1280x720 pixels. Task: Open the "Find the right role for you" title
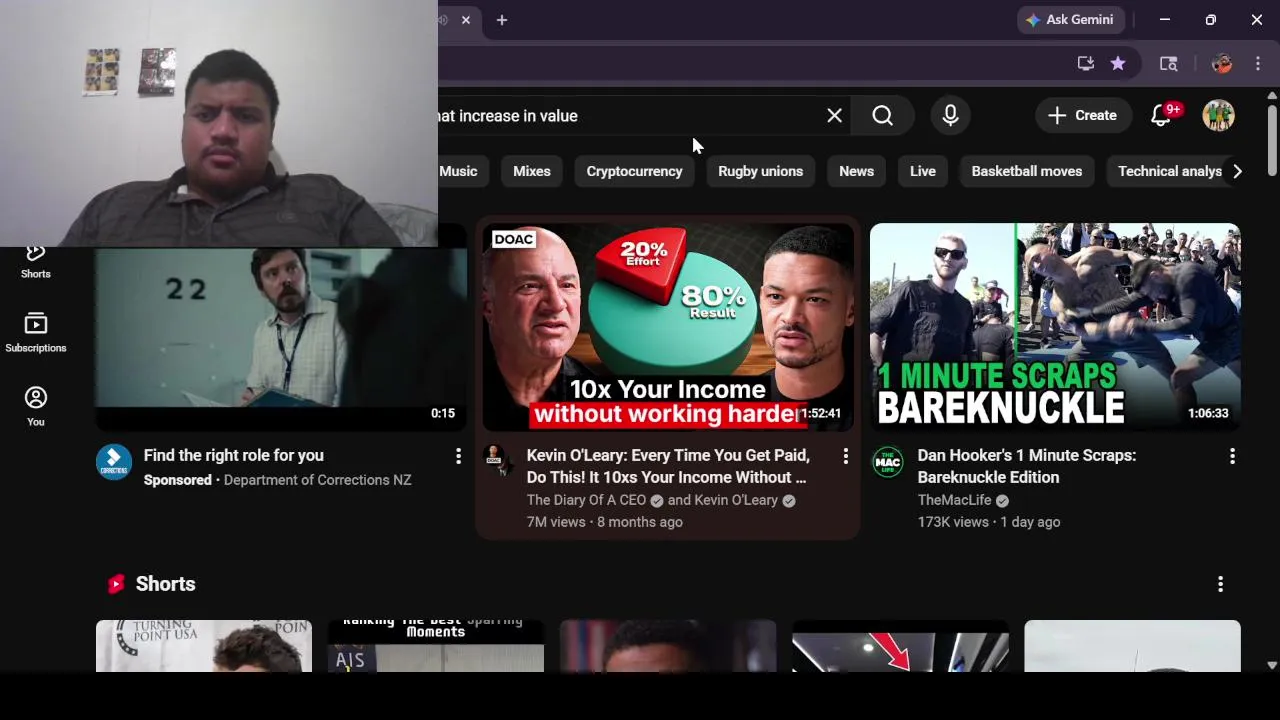233,455
